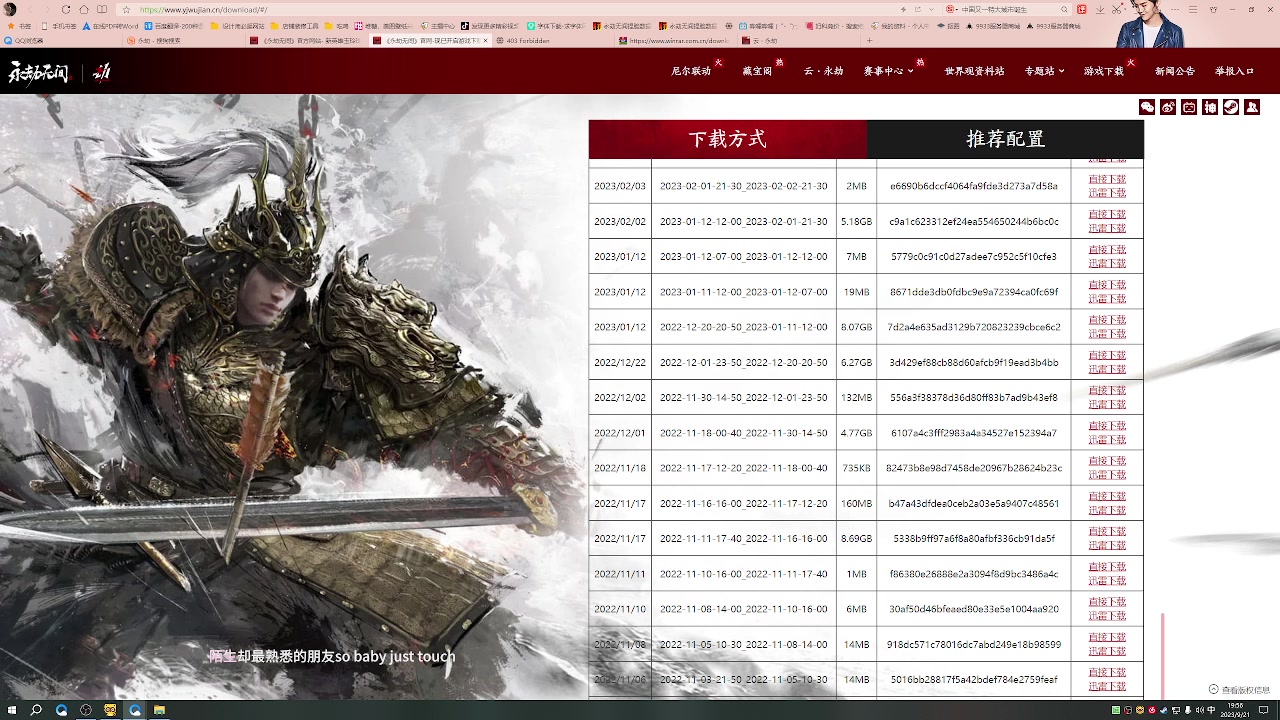Open the 藏宝阁 nav item
This screenshot has width=1280, height=720.
click(x=757, y=71)
